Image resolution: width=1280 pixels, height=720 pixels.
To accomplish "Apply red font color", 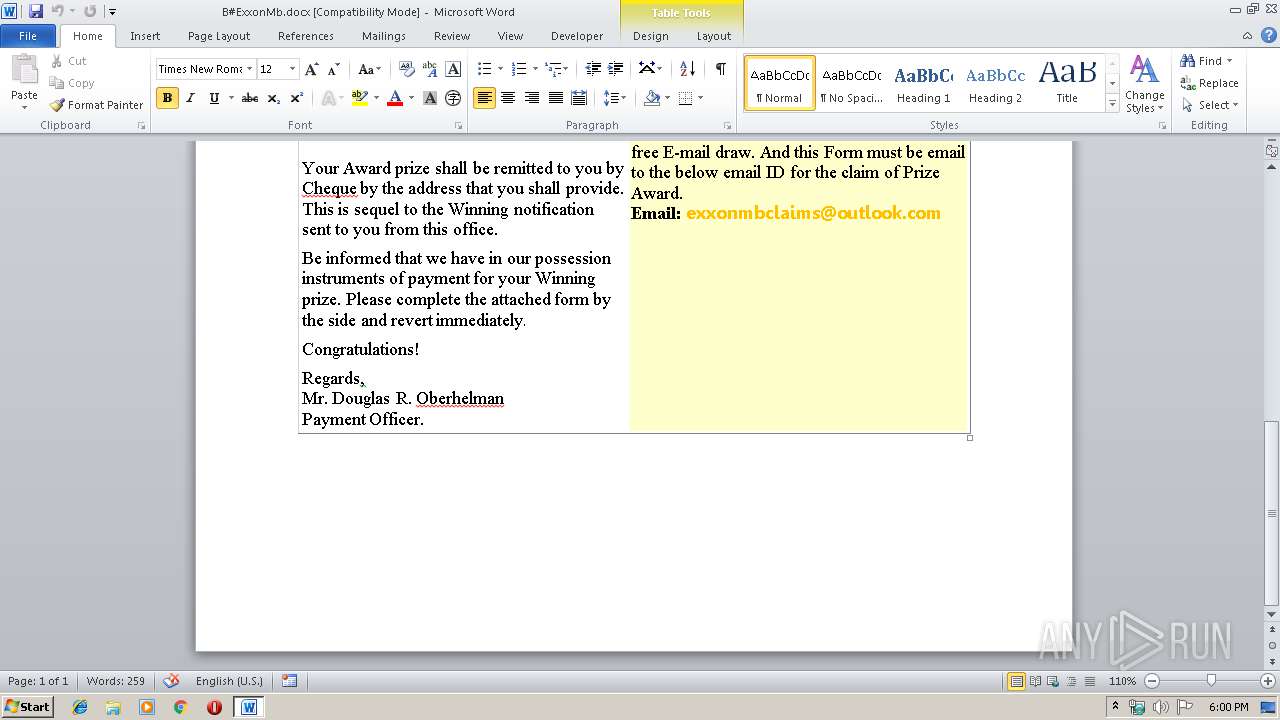I will point(395,98).
